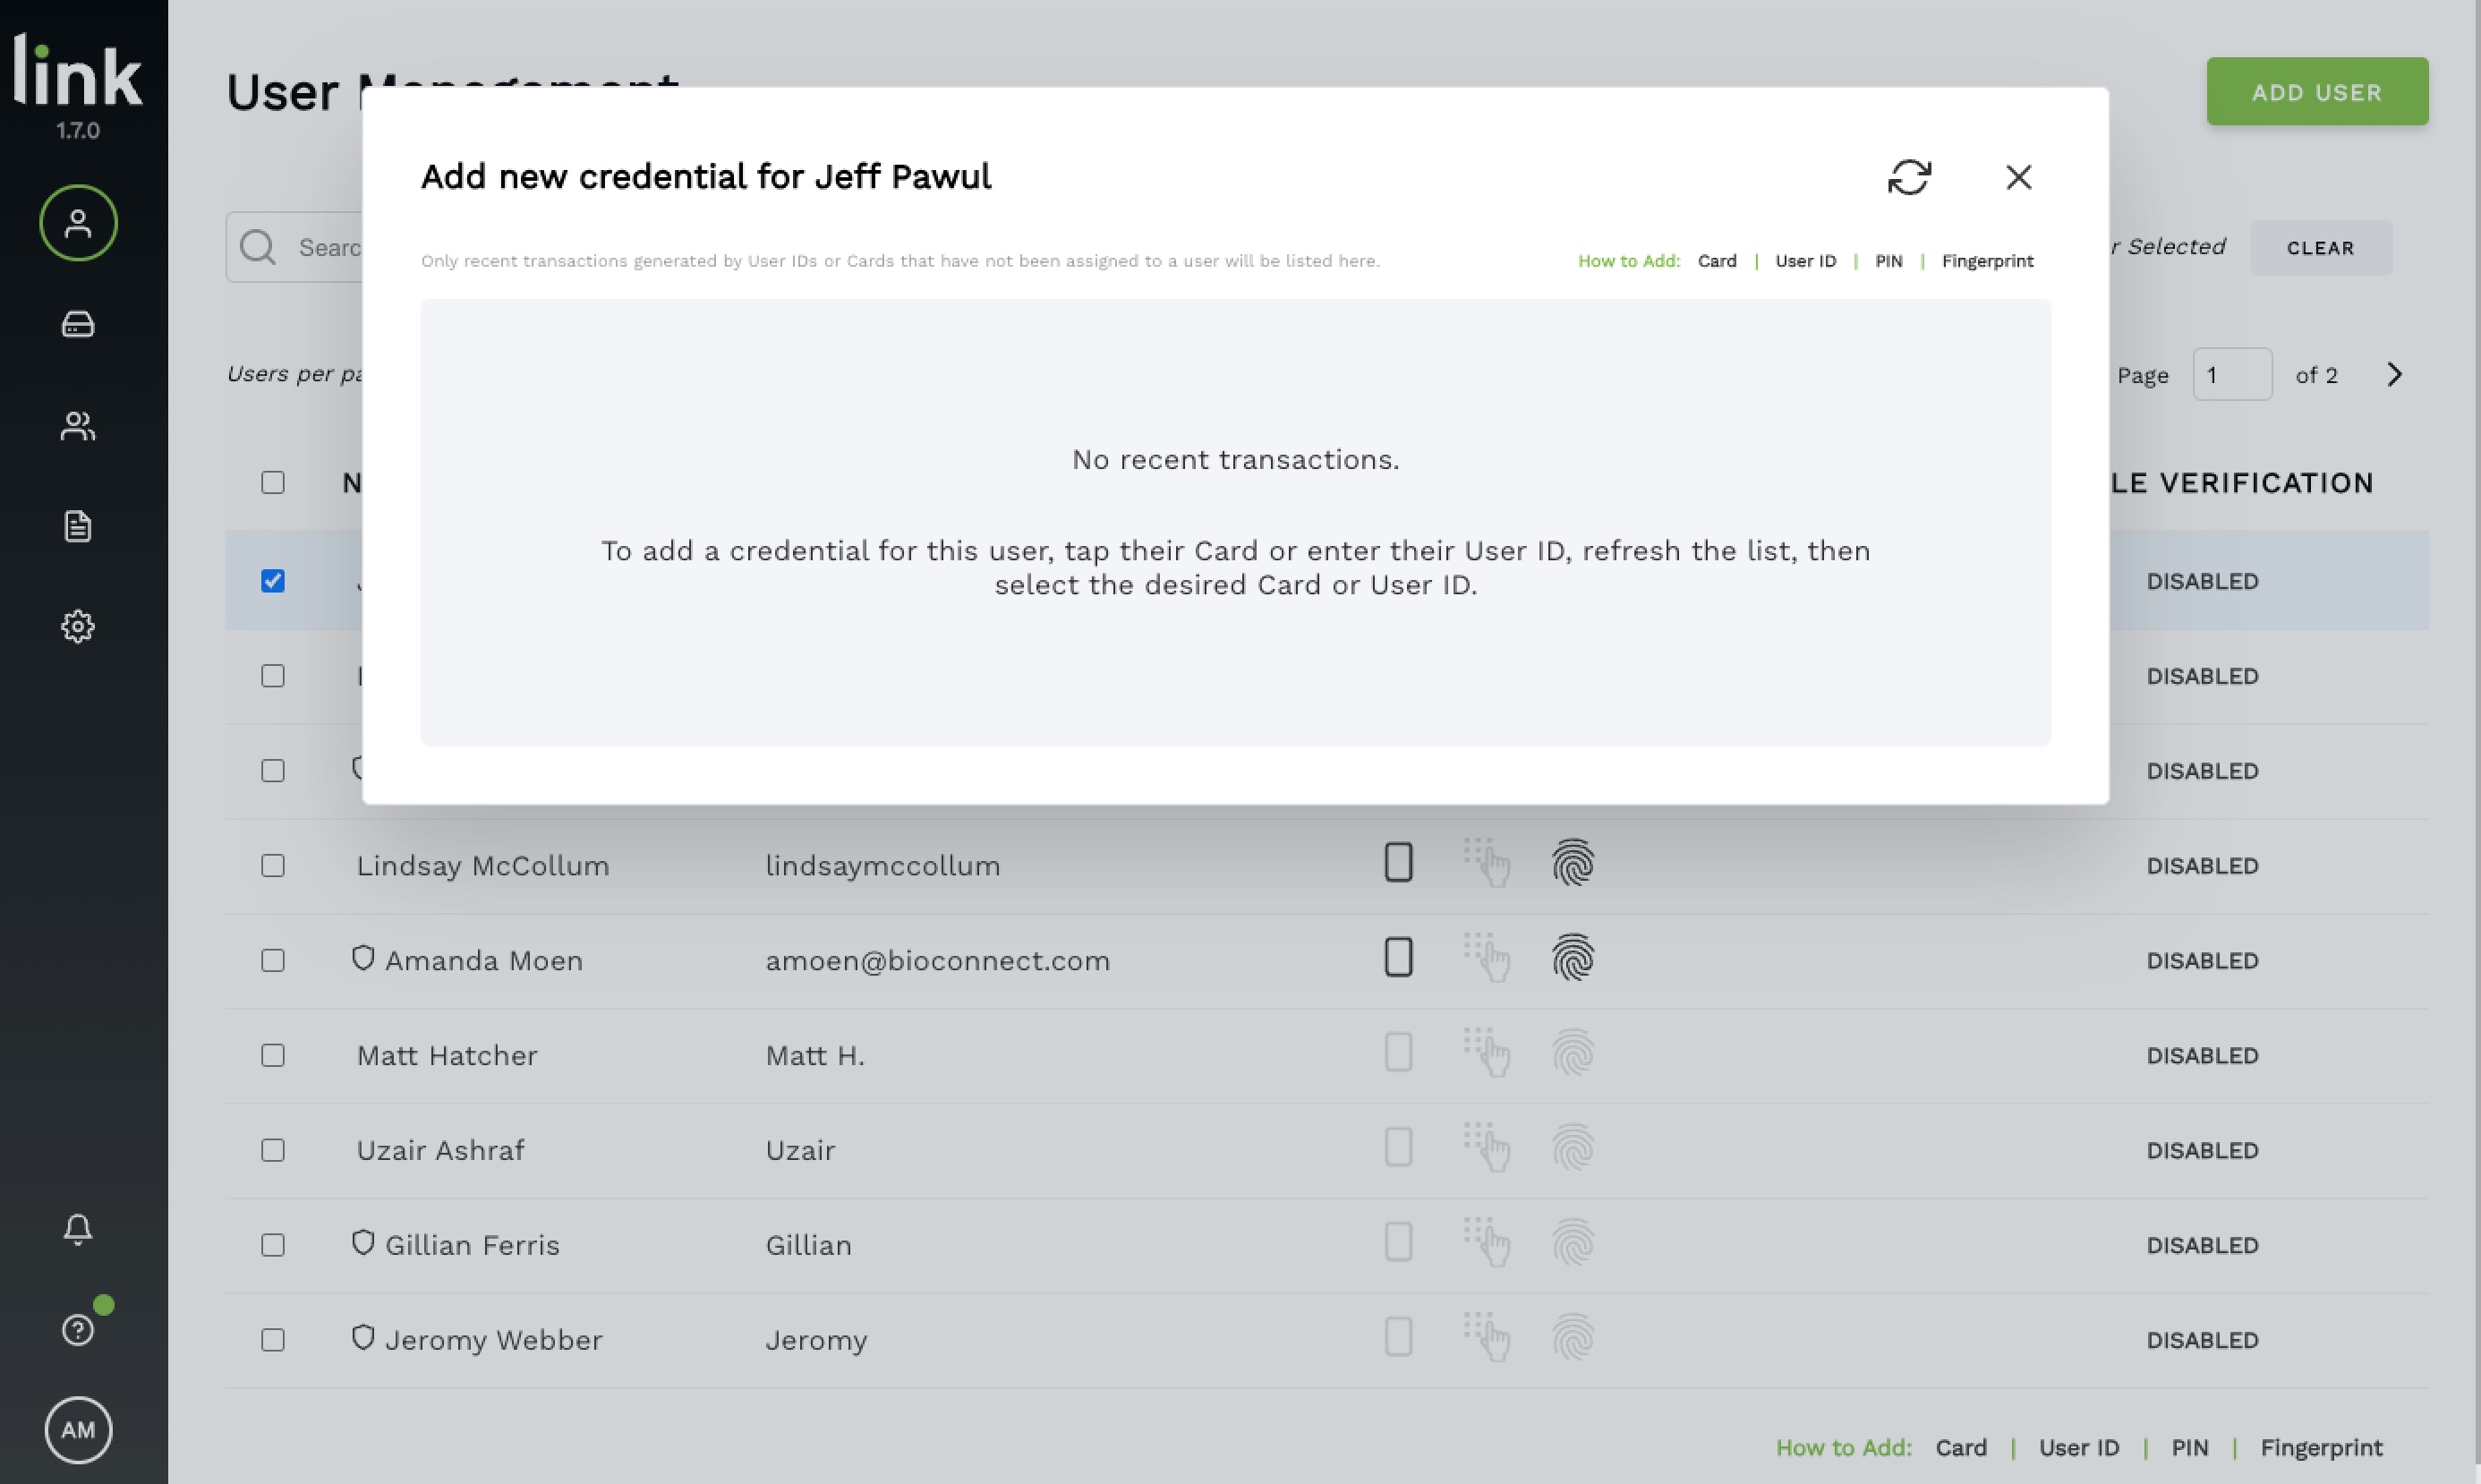The image size is (2481, 1484).
Task: Open PIN how-to link in dialog
Action: 1888,261
